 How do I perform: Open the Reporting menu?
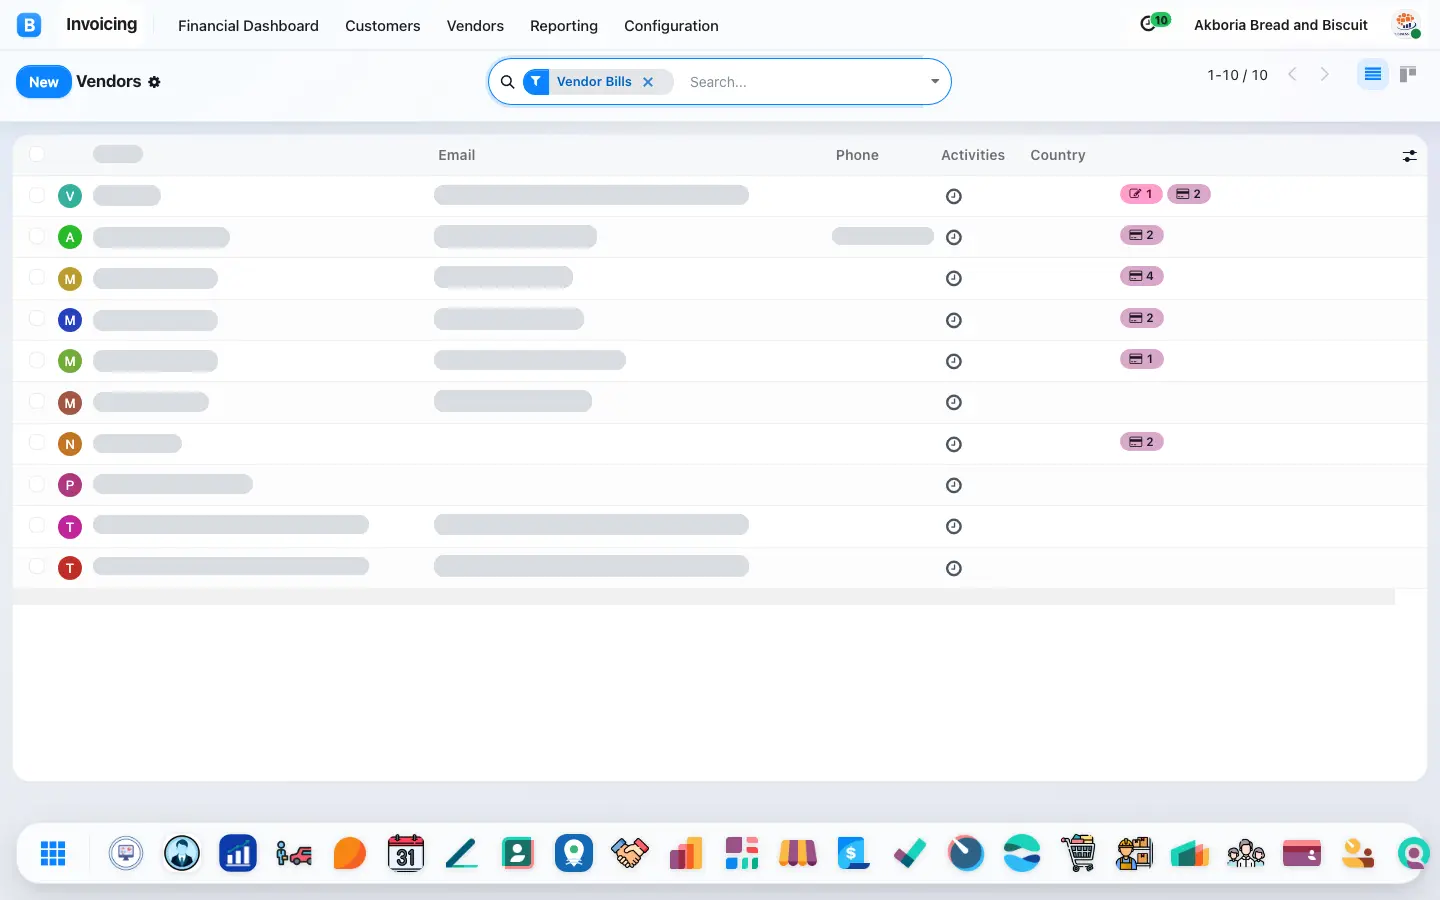(x=564, y=26)
